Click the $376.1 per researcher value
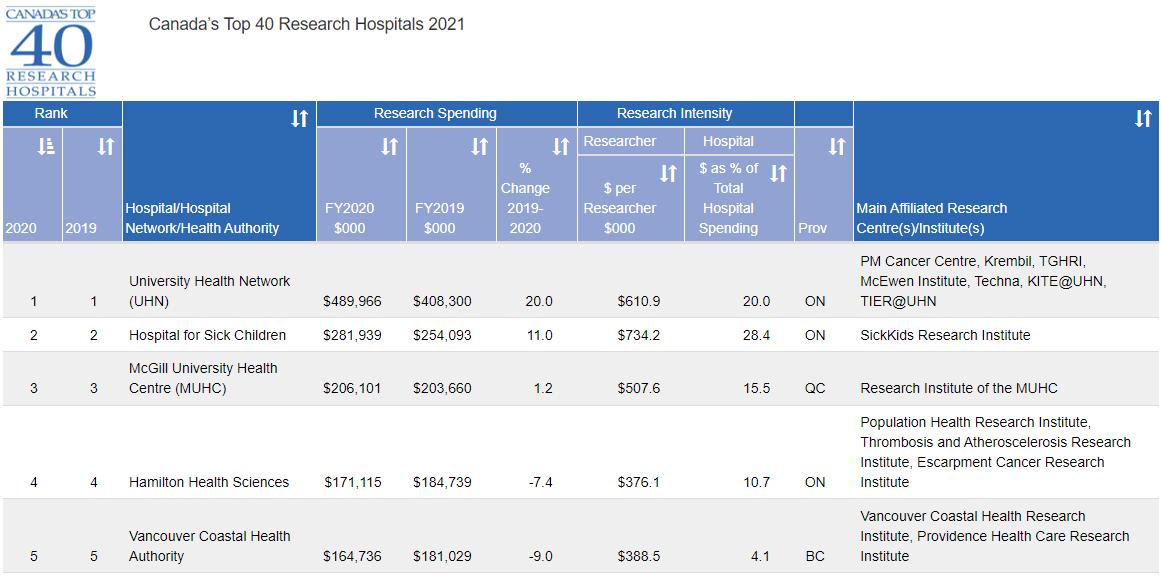The height and width of the screenshot is (576, 1161). pyautogui.click(x=639, y=483)
